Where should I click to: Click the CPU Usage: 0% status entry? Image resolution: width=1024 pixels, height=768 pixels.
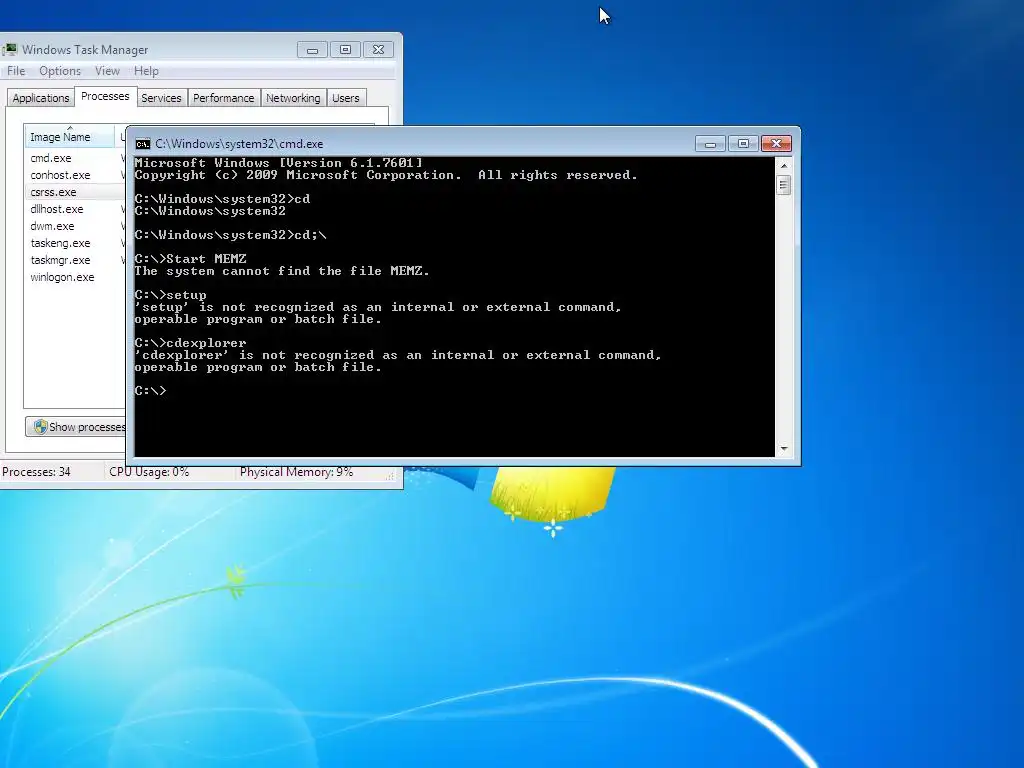150,472
